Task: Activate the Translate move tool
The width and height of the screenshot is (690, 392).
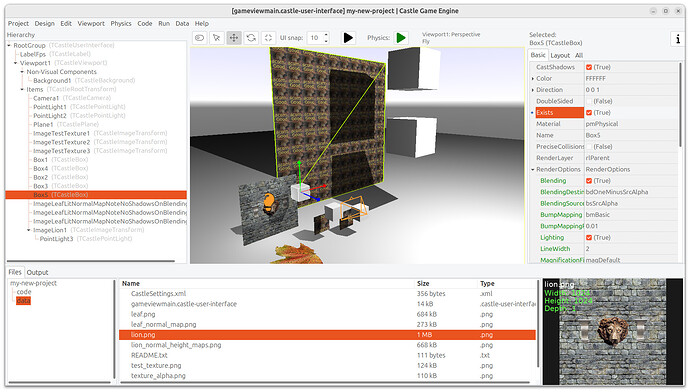Action: [234, 38]
